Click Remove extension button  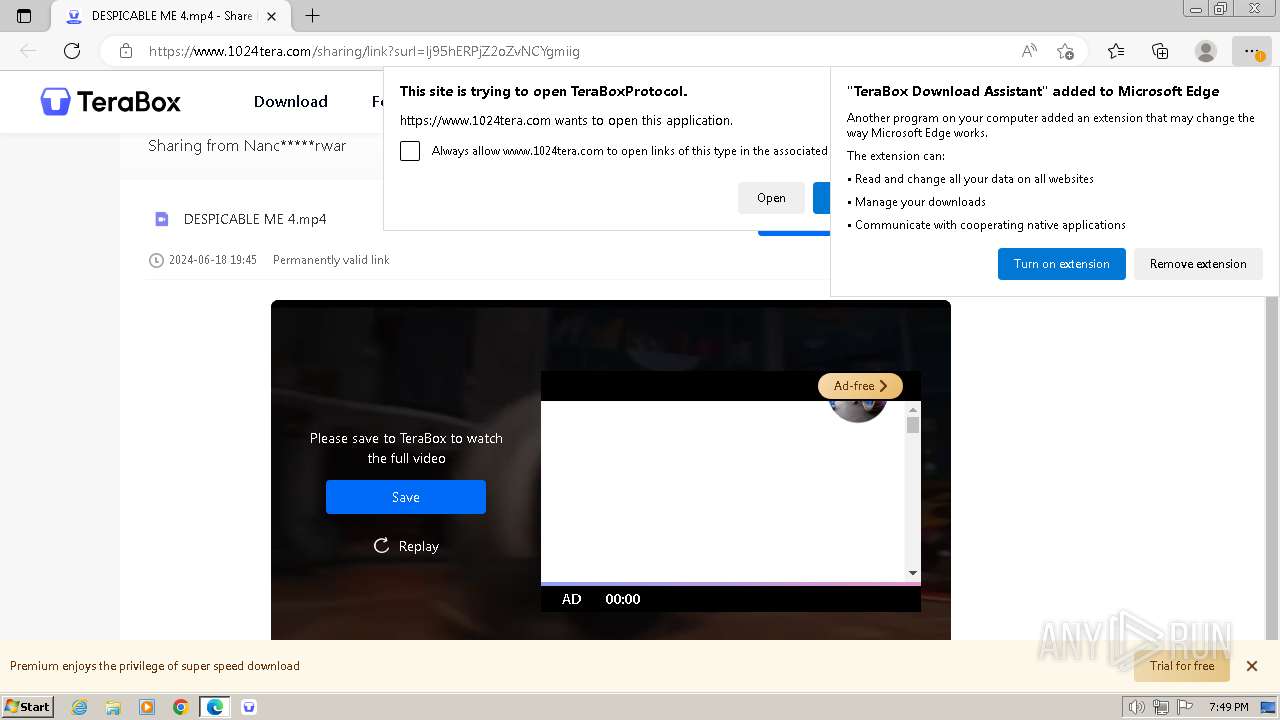(x=1198, y=264)
